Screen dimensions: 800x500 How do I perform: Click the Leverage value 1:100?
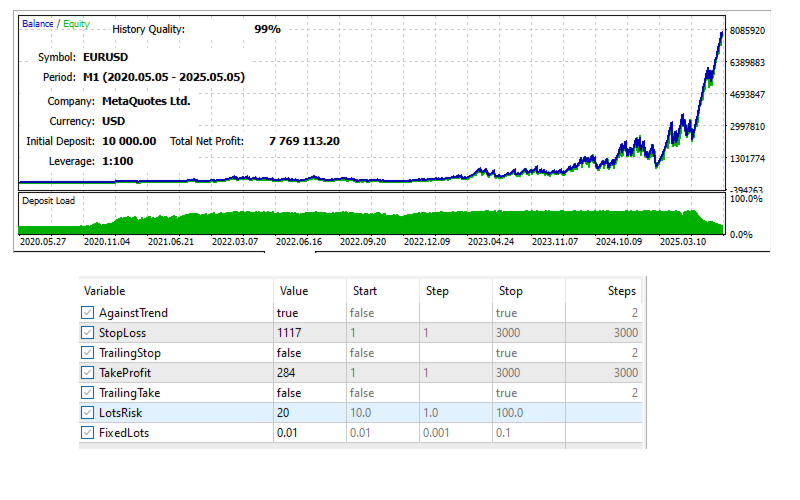pos(117,161)
